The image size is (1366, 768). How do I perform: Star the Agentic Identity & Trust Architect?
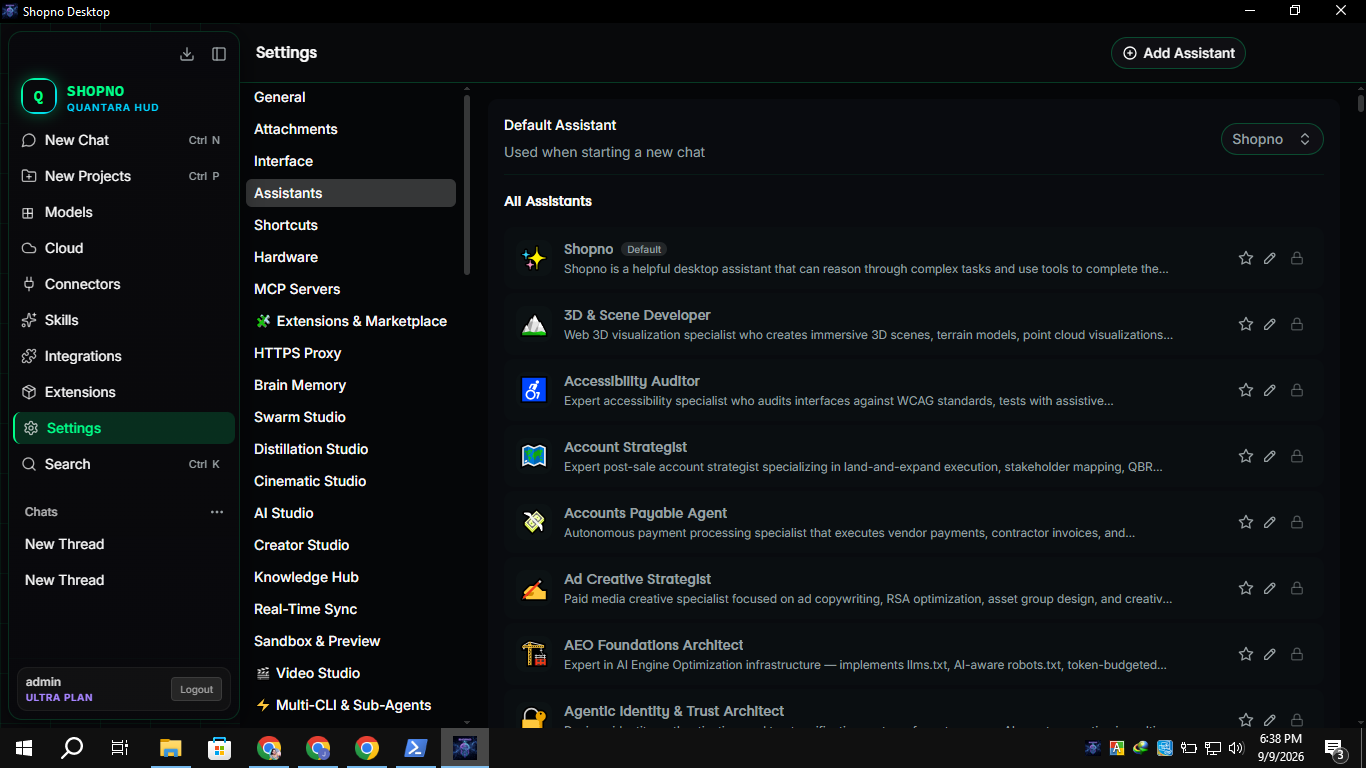1246,720
